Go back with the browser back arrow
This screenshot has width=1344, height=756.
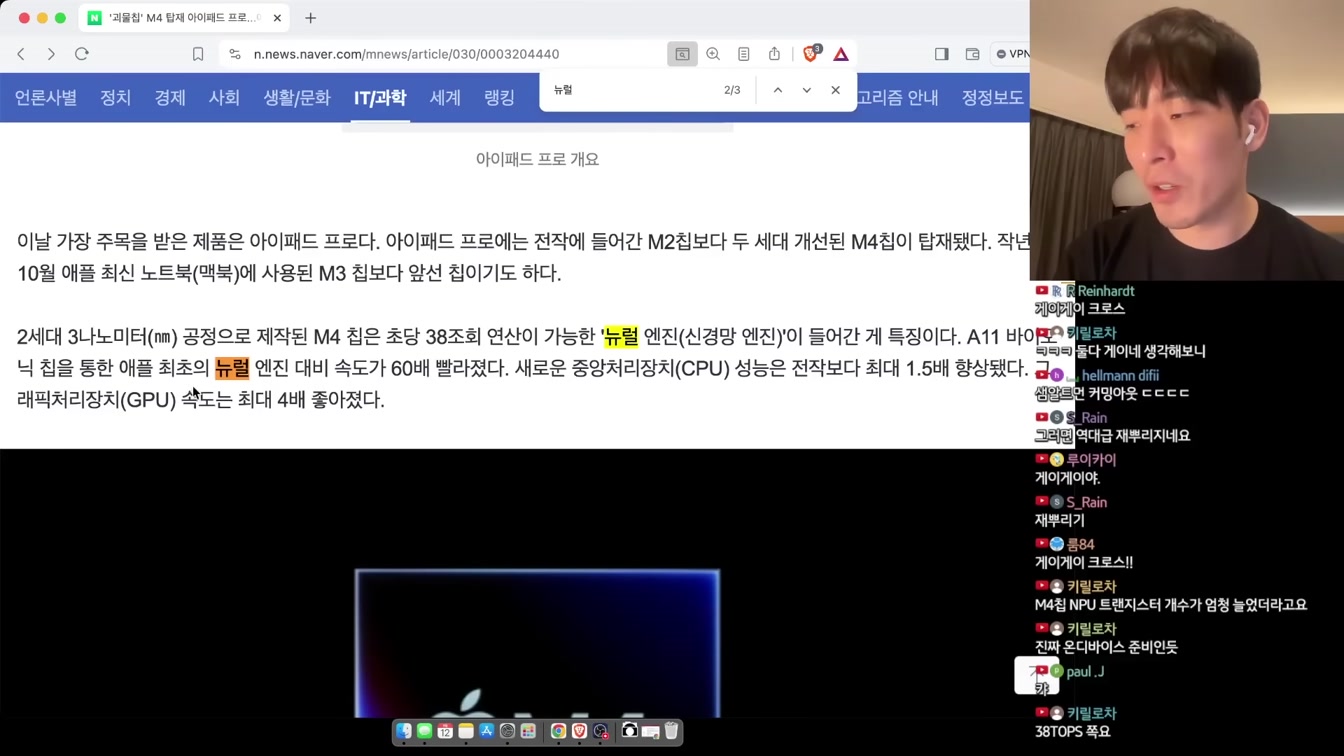pyautogui.click(x=21, y=54)
